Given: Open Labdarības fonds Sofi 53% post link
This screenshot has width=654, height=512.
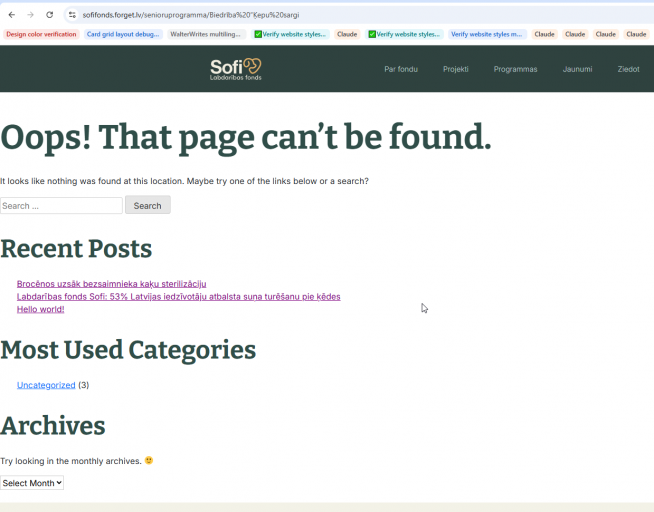Looking at the screenshot, I should 179,296.
